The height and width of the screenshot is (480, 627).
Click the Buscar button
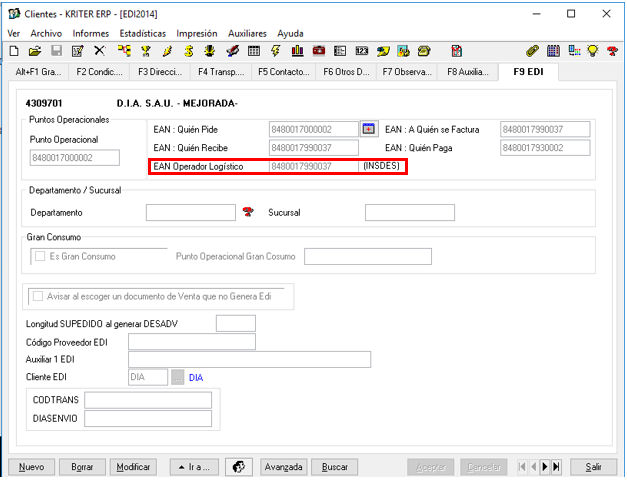(x=335, y=467)
